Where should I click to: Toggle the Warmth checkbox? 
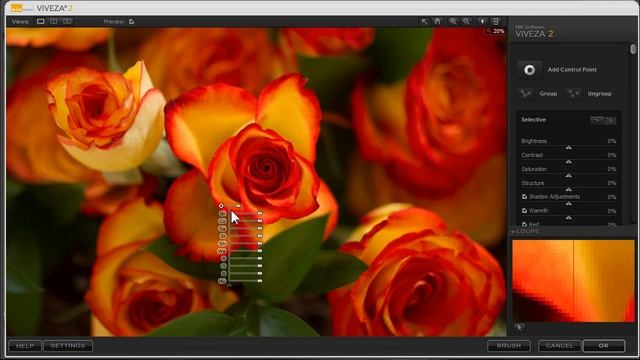[x=524, y=211]
